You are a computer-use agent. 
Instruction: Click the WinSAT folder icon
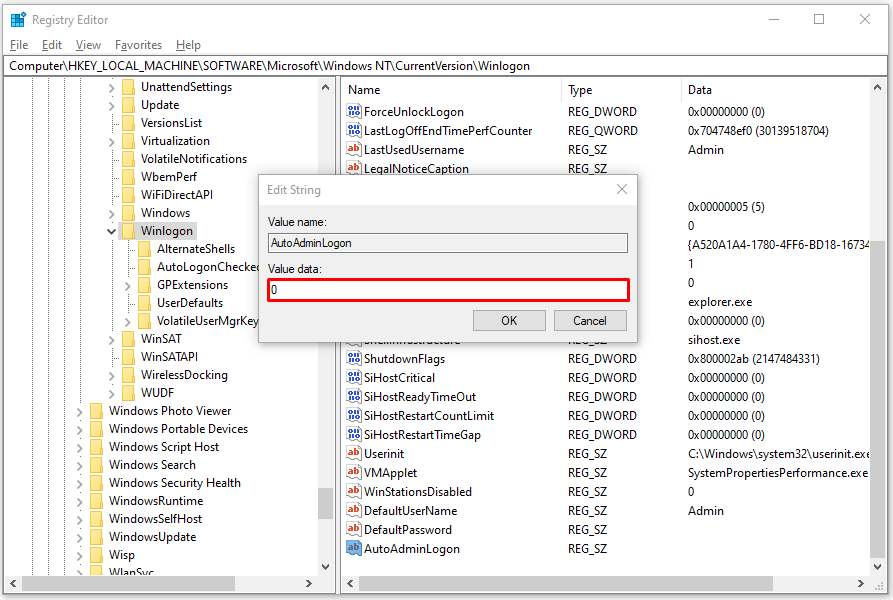point(129,339)
